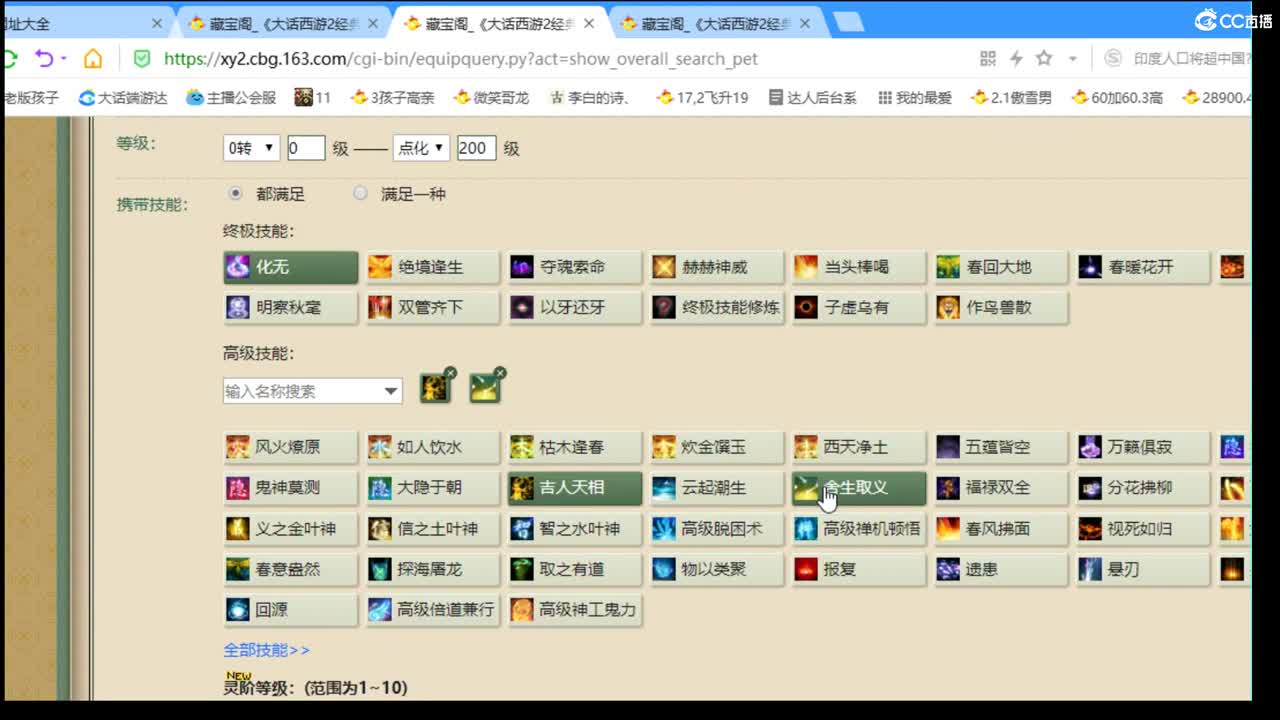Choose the 满足一种 radio option
This screenshot has height=720, width=1280.
[360, 193]
